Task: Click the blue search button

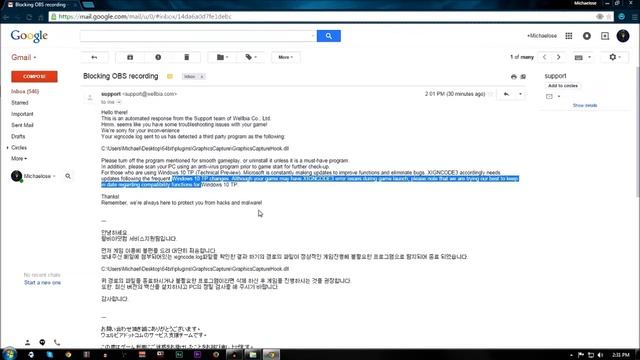Action: (329, 36)
